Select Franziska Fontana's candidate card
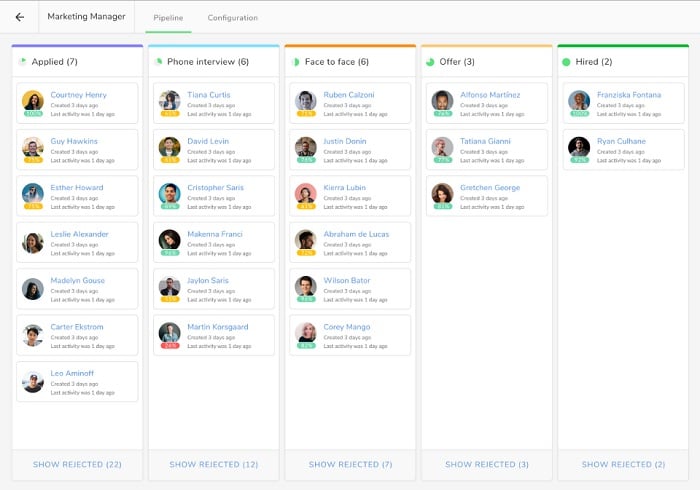Screen dimensions: 700x490 [x=623, y=103]
